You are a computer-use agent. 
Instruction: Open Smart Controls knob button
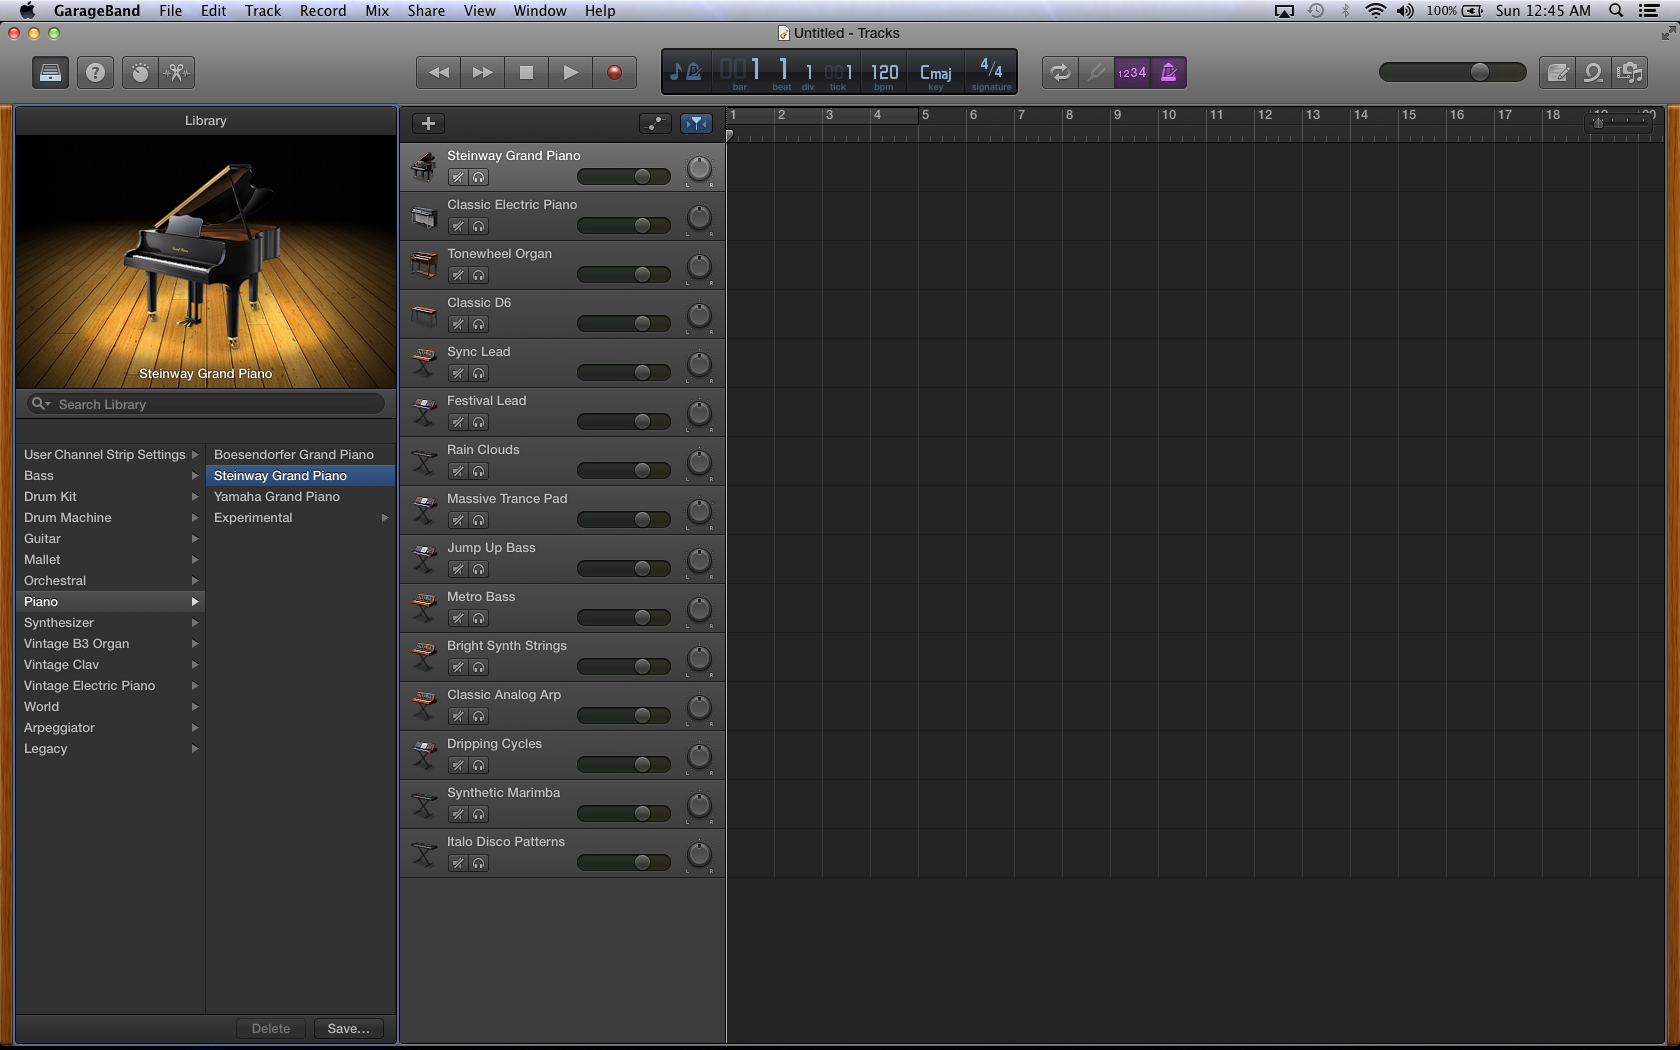140,72
